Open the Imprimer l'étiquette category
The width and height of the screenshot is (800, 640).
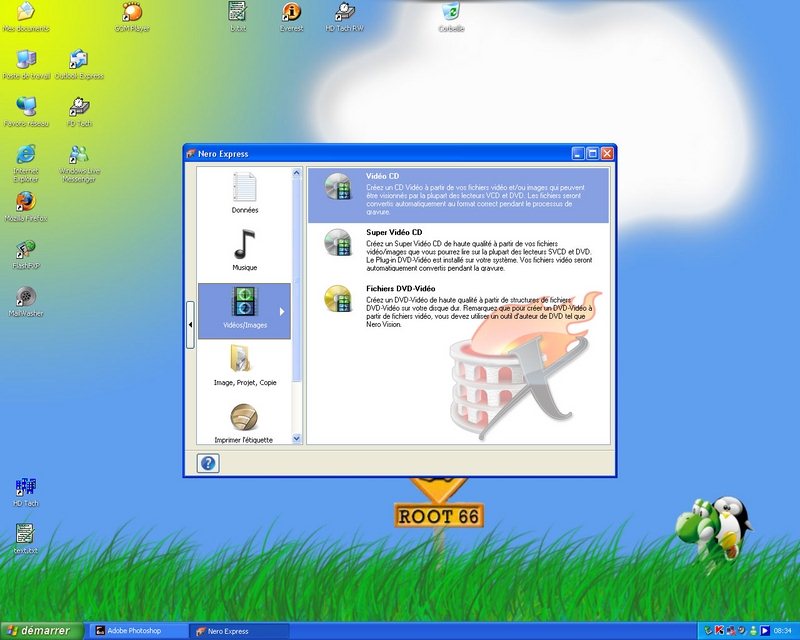click(x=244, y=423)
